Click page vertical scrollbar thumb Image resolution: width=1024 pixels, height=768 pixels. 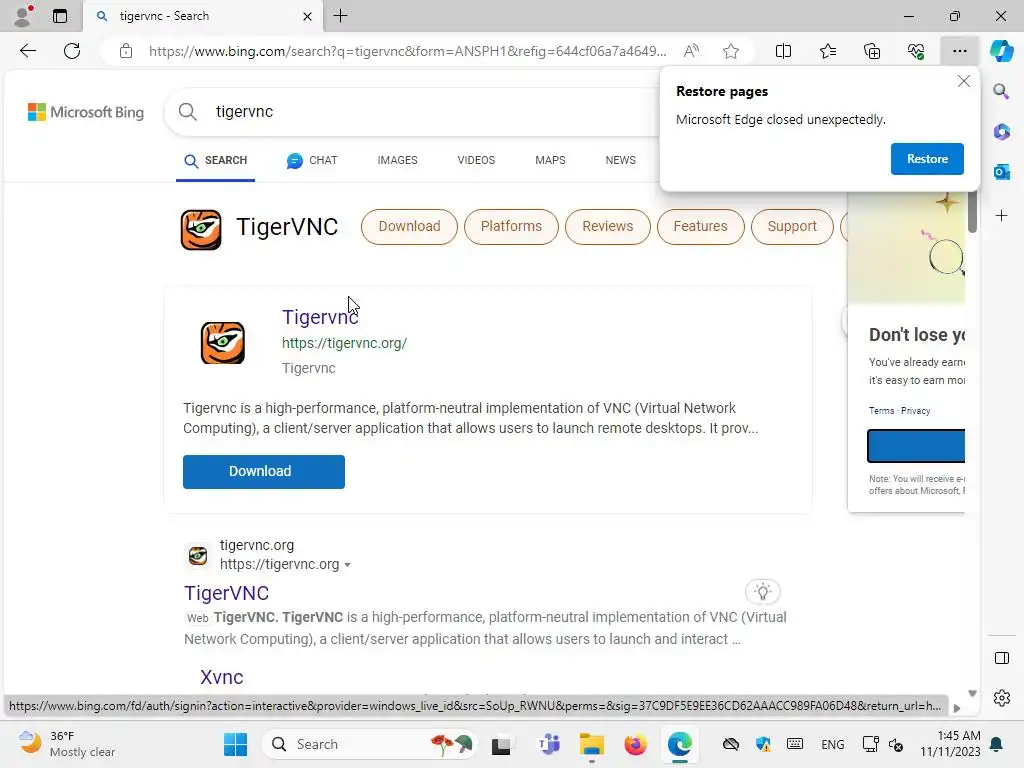click(x=972, y=211)
